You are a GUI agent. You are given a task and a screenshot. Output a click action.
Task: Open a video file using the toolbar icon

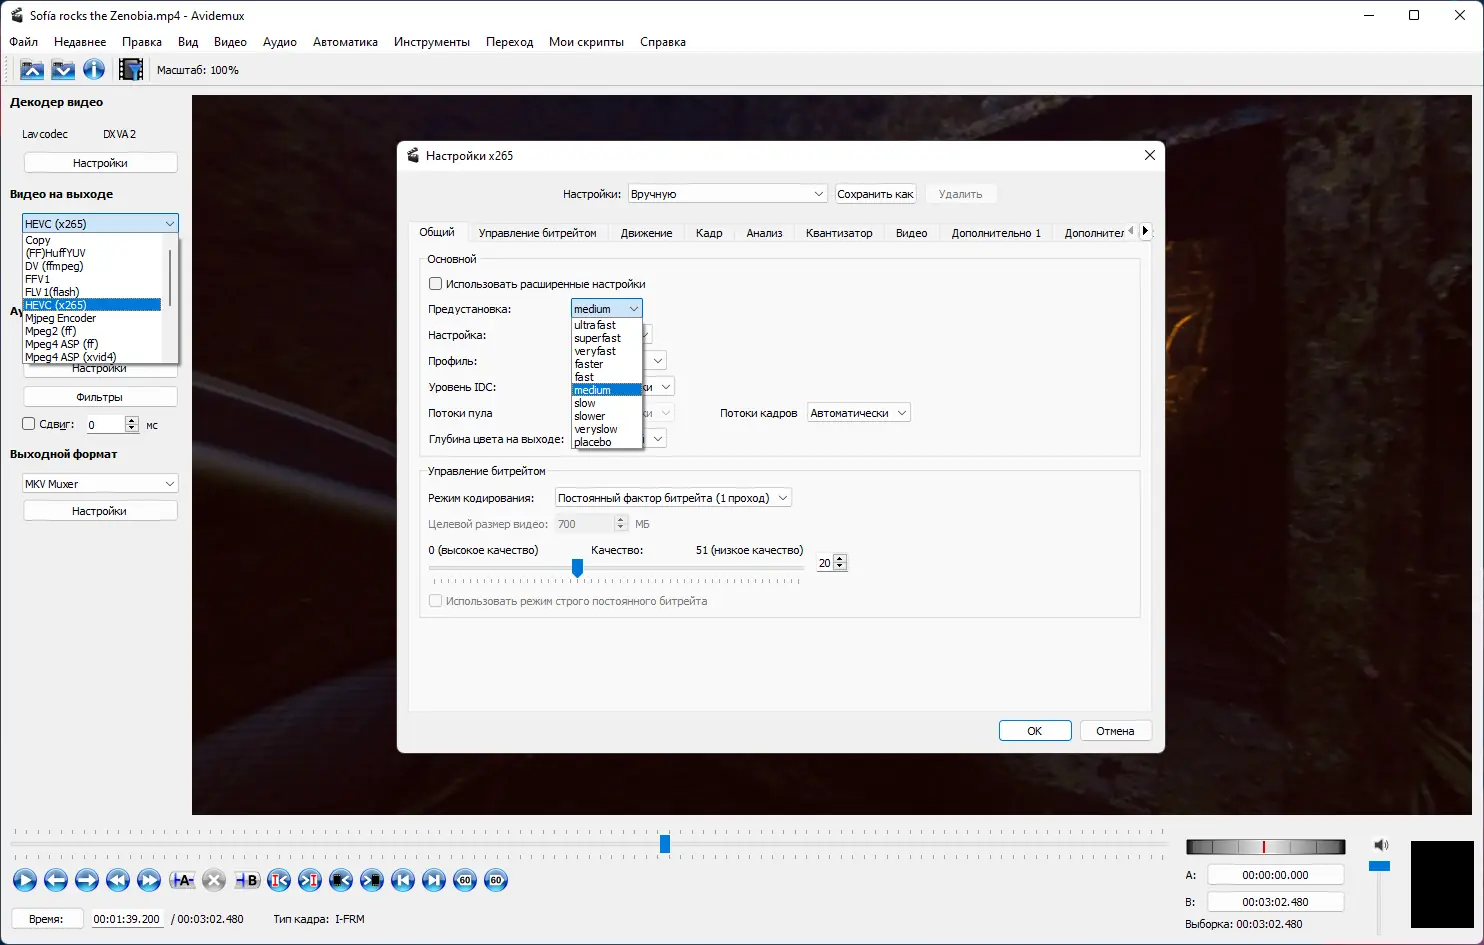click(31, 69)
